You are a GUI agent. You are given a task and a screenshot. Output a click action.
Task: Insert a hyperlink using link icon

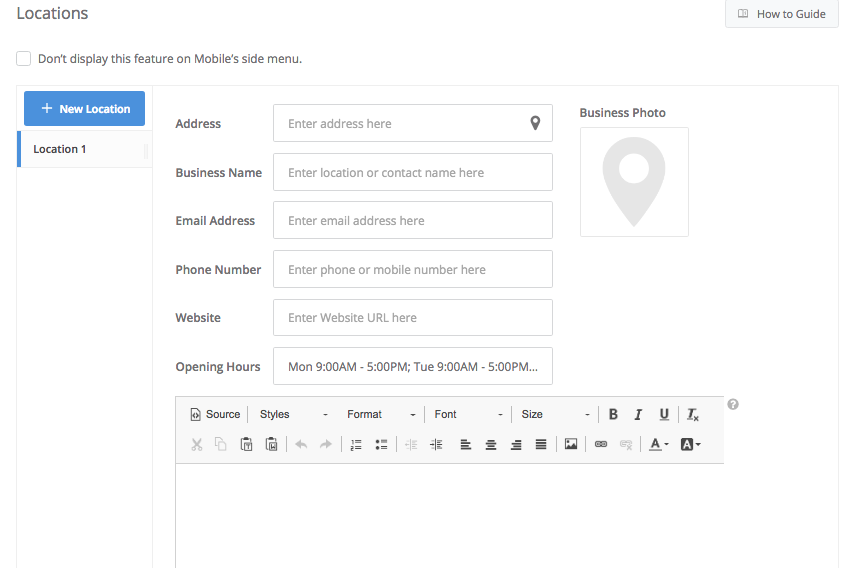tap(601, 445)
